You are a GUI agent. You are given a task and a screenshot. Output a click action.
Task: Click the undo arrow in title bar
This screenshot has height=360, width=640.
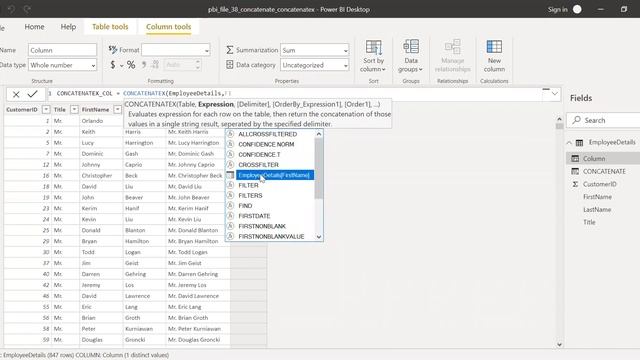[x=11, y=9]
